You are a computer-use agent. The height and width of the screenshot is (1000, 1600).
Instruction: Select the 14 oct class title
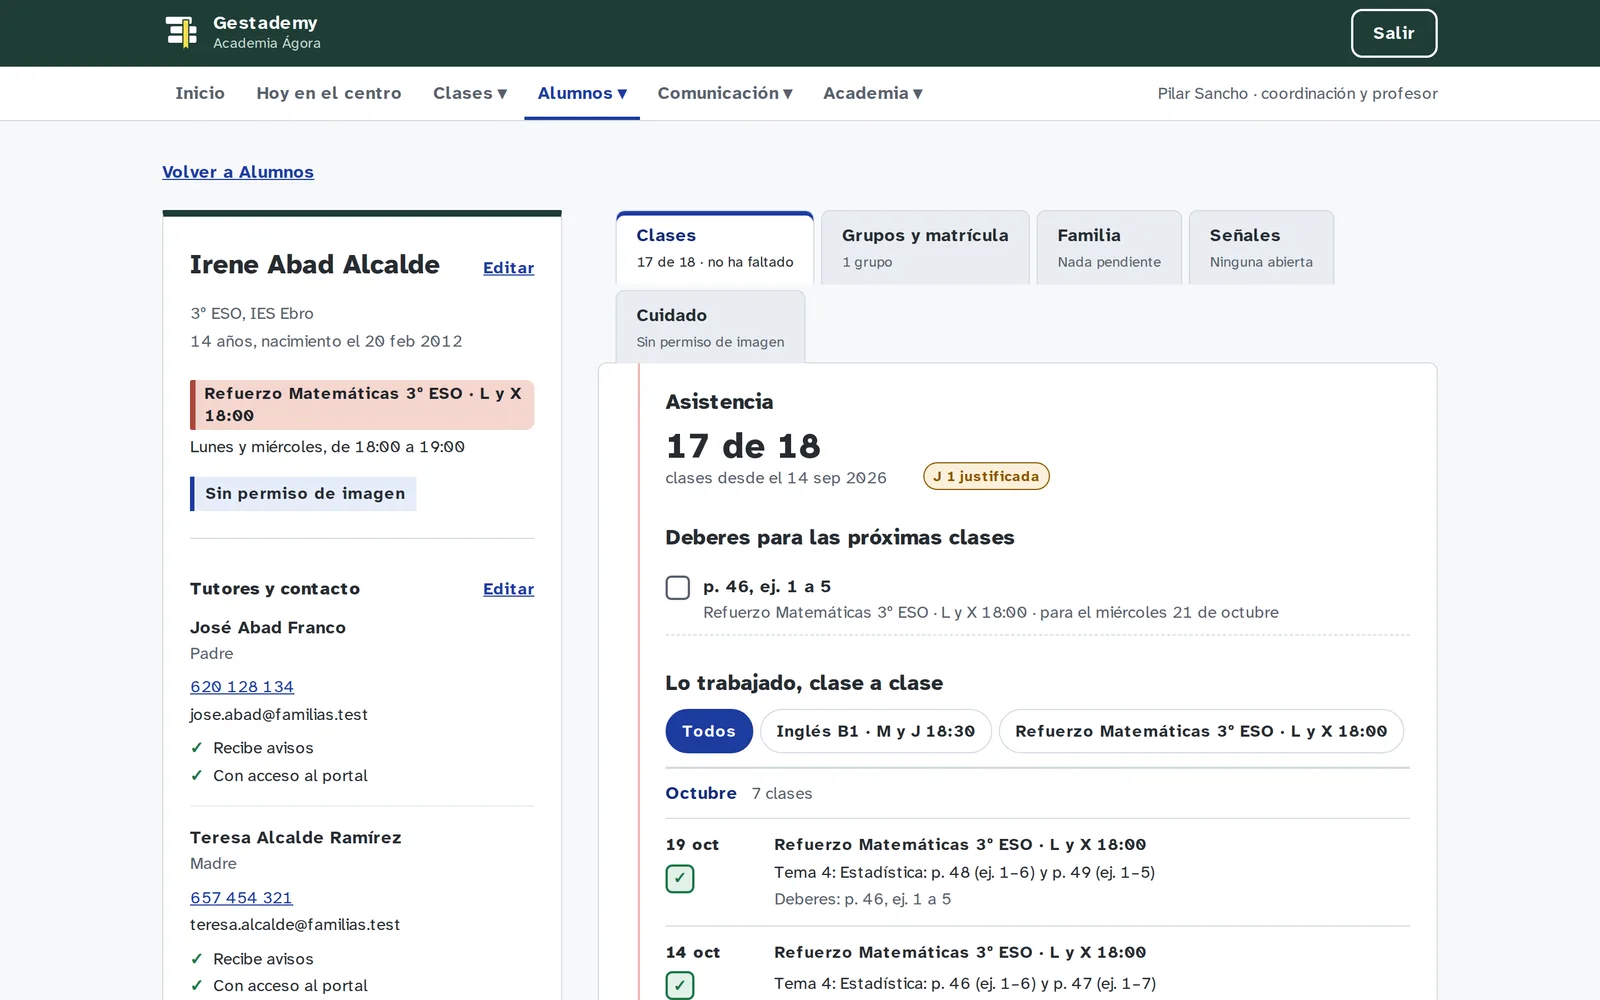coord(960,953)
